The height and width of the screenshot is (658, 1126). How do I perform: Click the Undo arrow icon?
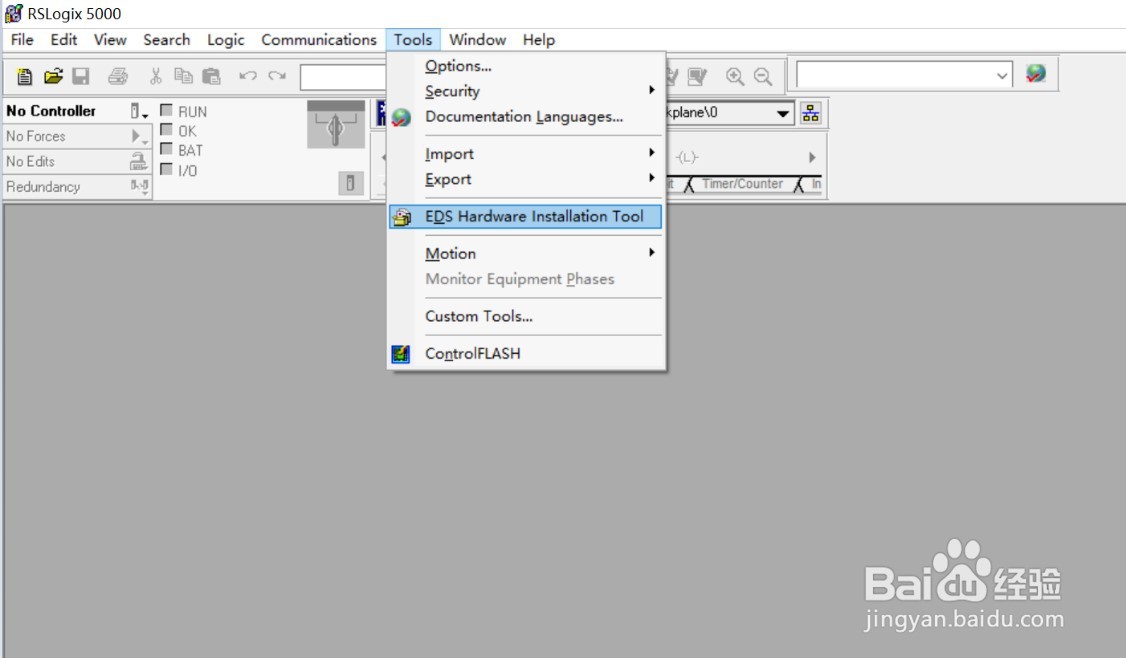(x=248, y=76)
